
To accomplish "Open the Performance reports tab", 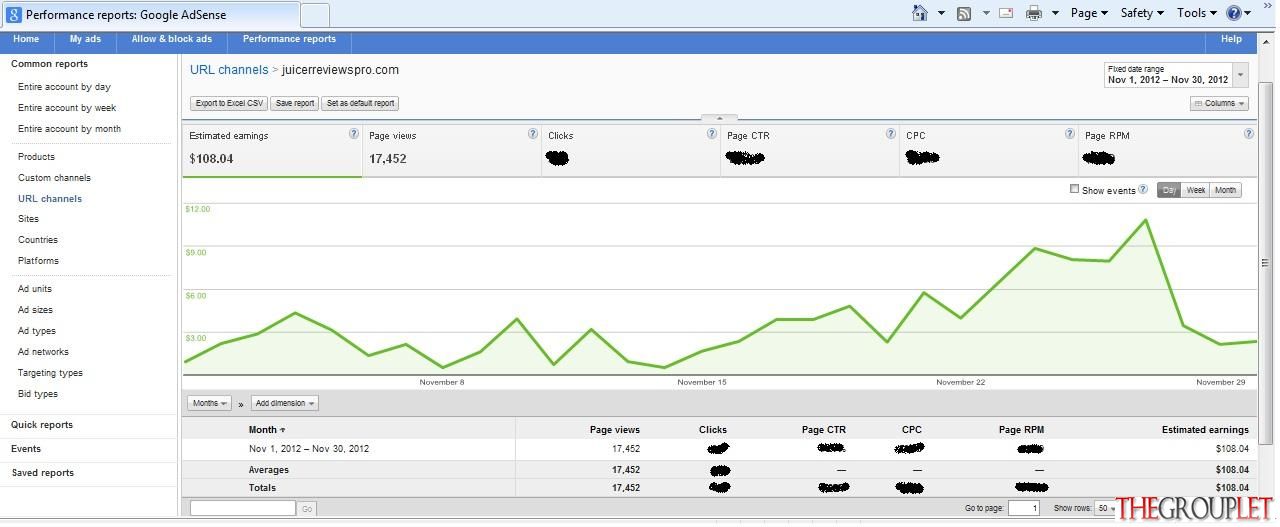I will 289,40.
